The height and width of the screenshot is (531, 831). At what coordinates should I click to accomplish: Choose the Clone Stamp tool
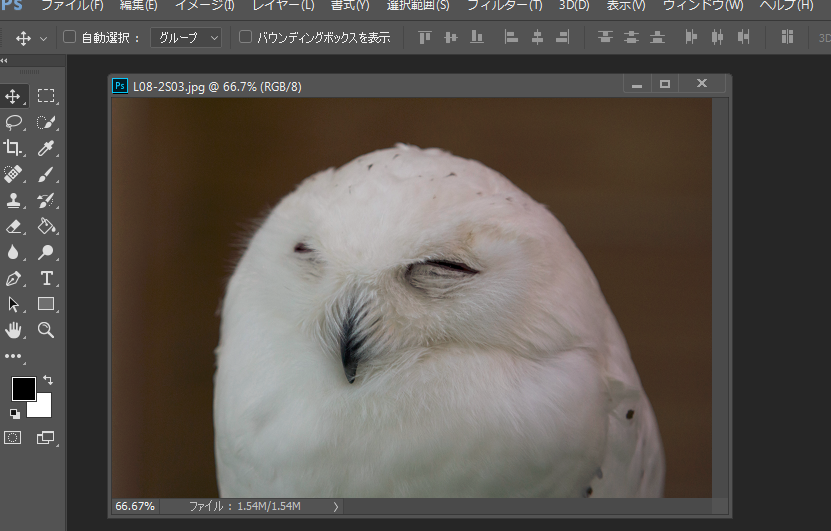coord(14,200)
